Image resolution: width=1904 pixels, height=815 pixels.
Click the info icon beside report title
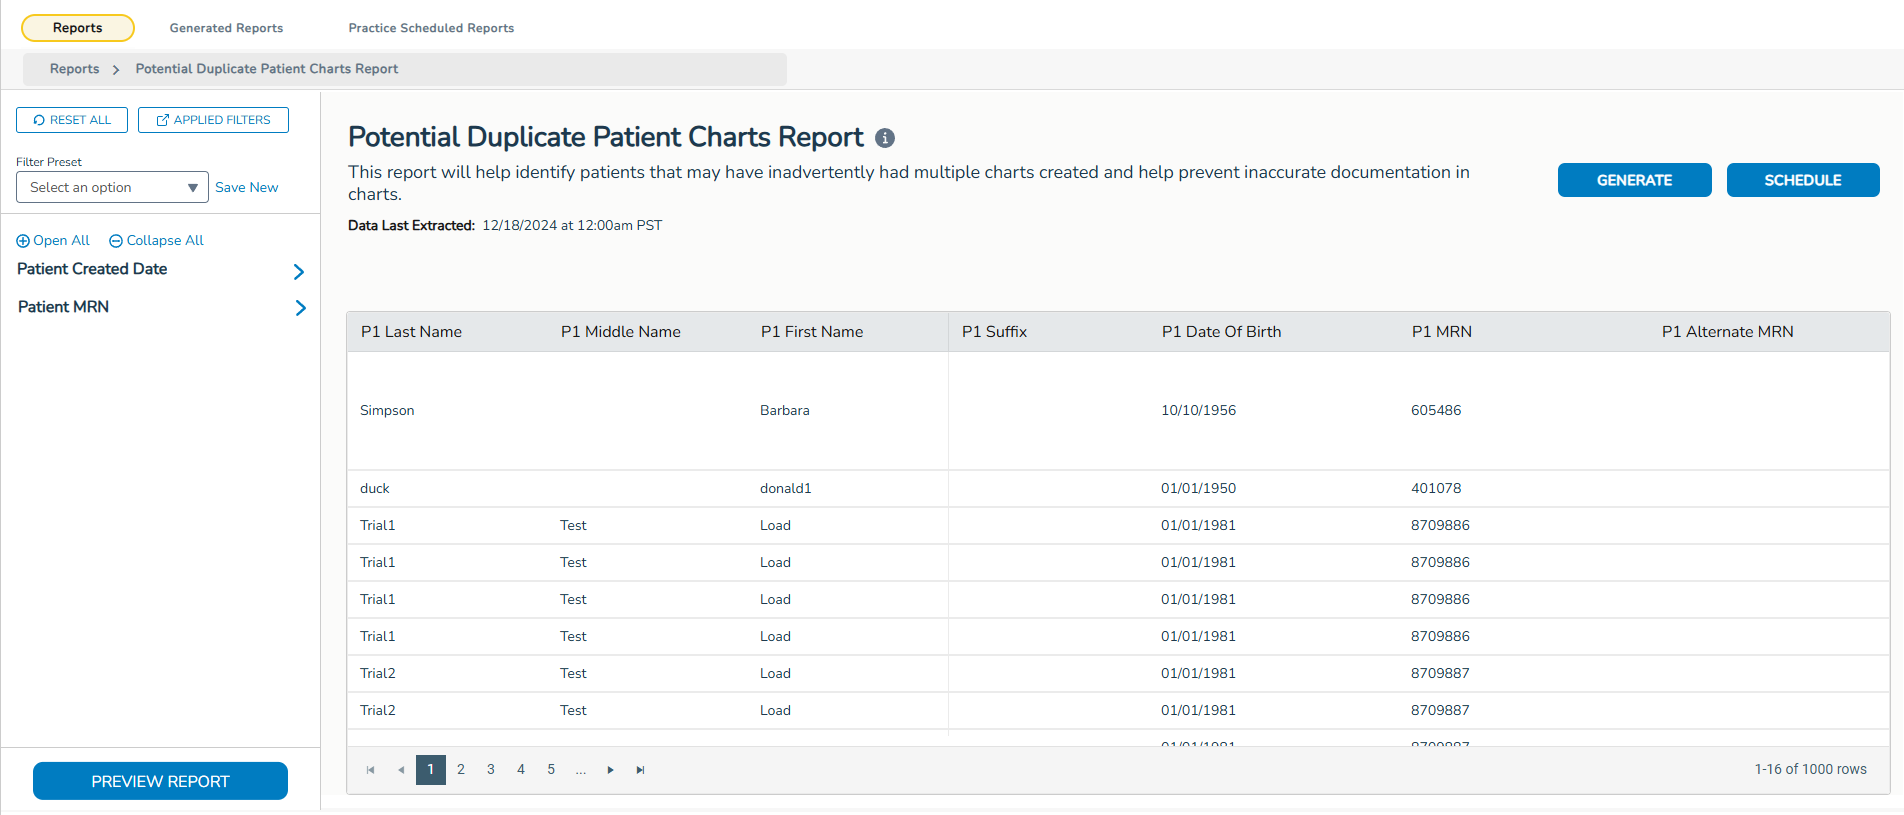885,138
